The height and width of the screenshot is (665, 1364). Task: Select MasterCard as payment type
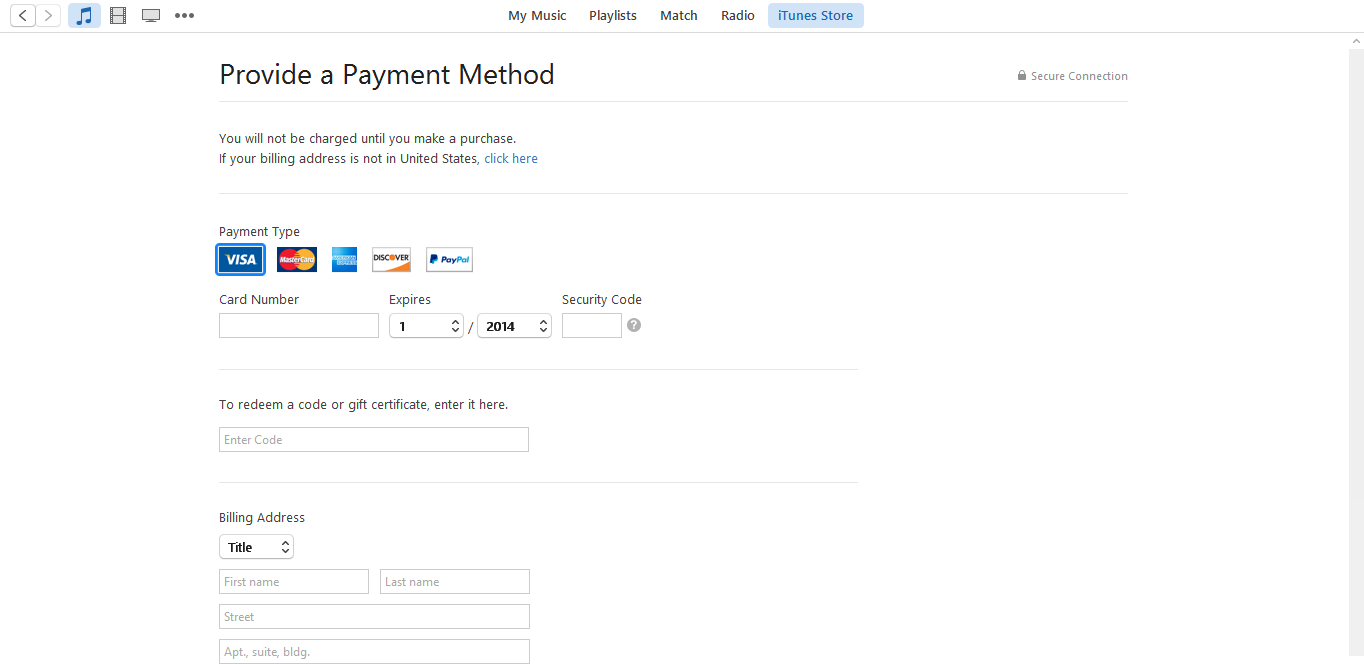(x=297, y=260)
